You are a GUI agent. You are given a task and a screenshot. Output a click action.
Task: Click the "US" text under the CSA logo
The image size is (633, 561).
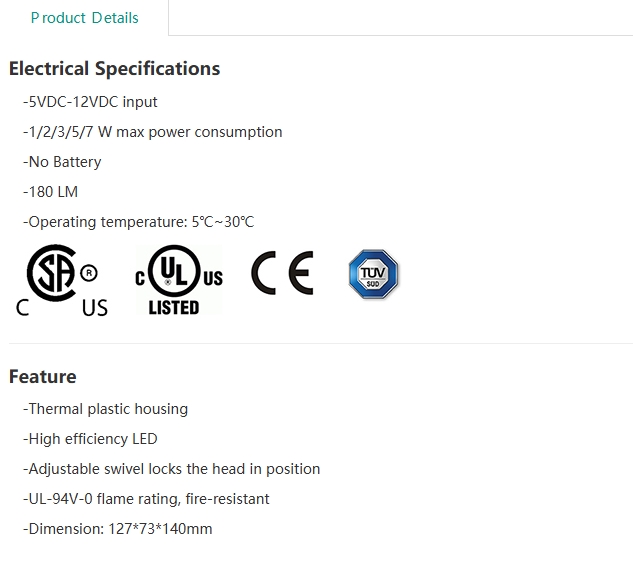click(x=95, y=308)
